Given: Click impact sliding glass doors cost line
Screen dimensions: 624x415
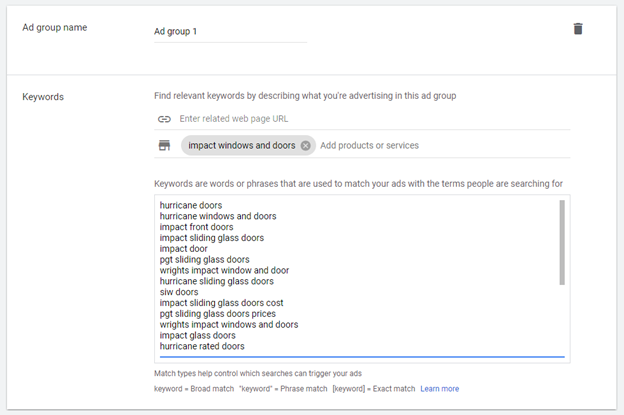Looking at the screenshot, I should pyautogui.click(x=222, y=303).
